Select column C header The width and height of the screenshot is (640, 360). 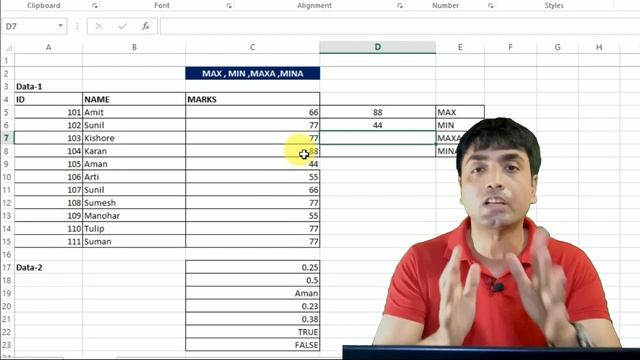[253, 47]
